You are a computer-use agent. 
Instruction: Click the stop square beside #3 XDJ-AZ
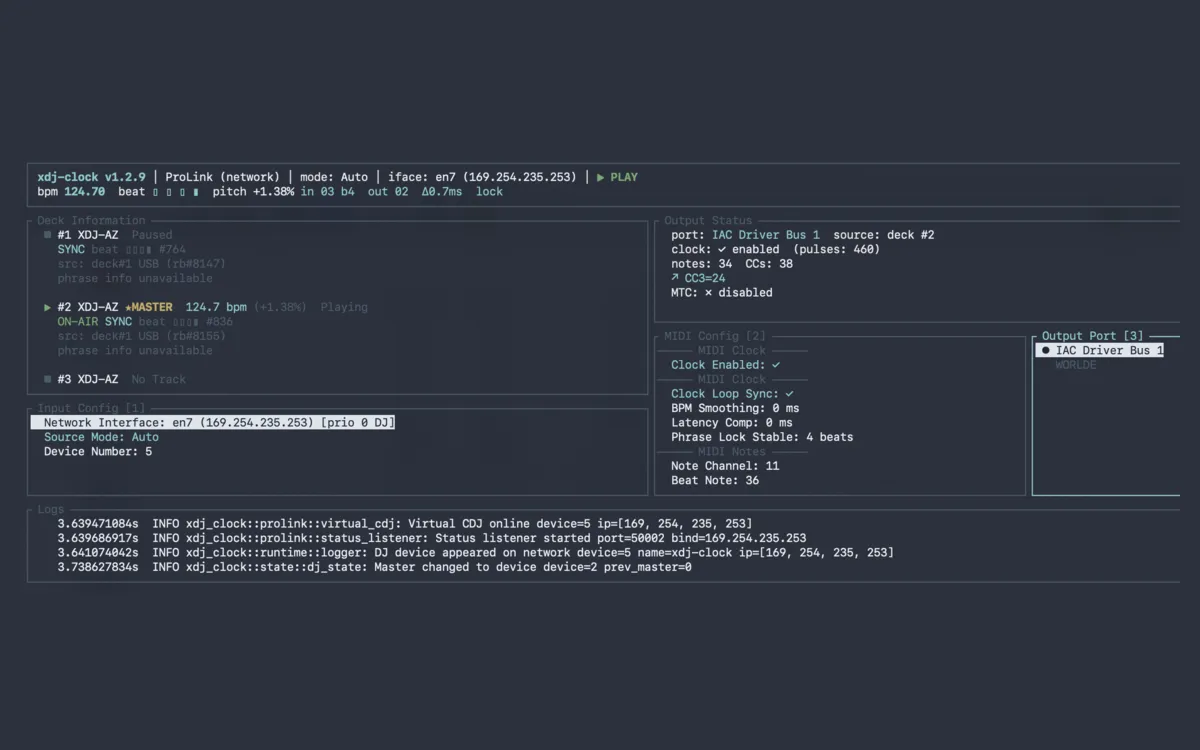[48, 379]
